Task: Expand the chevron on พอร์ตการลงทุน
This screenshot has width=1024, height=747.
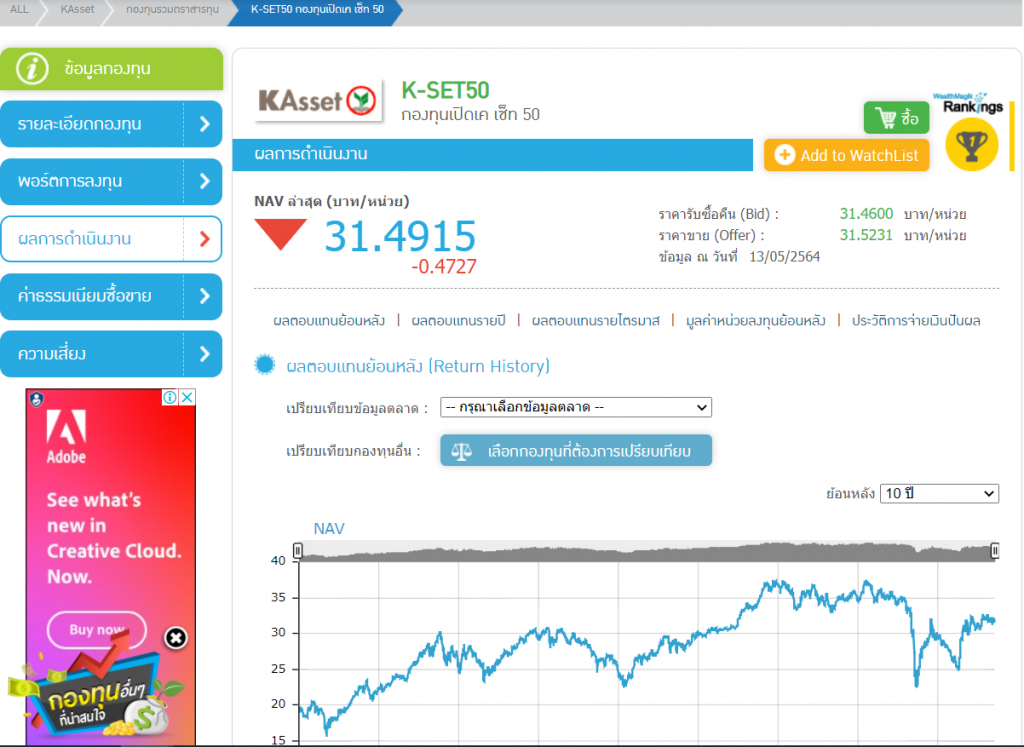Action: tap(204, 181)
